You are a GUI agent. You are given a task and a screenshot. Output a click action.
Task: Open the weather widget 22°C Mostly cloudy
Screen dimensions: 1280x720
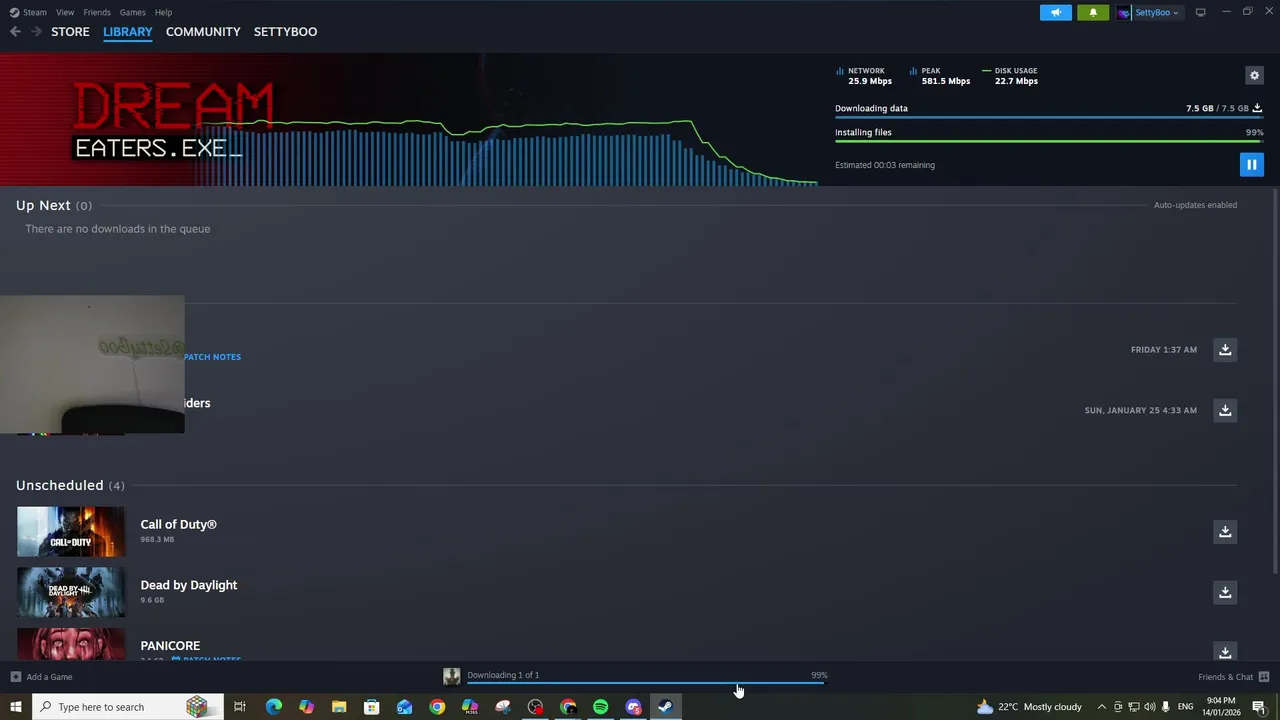pos(1029,707)
